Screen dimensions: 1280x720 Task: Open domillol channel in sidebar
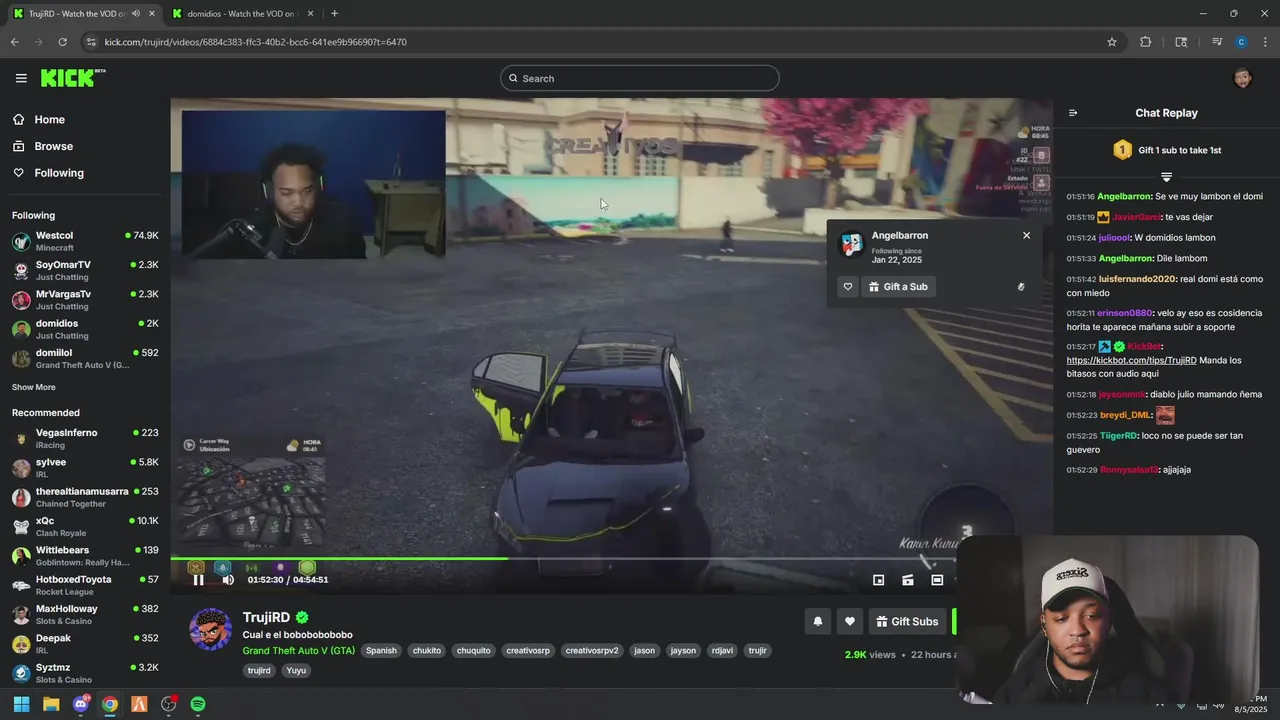tap(85, 358)
